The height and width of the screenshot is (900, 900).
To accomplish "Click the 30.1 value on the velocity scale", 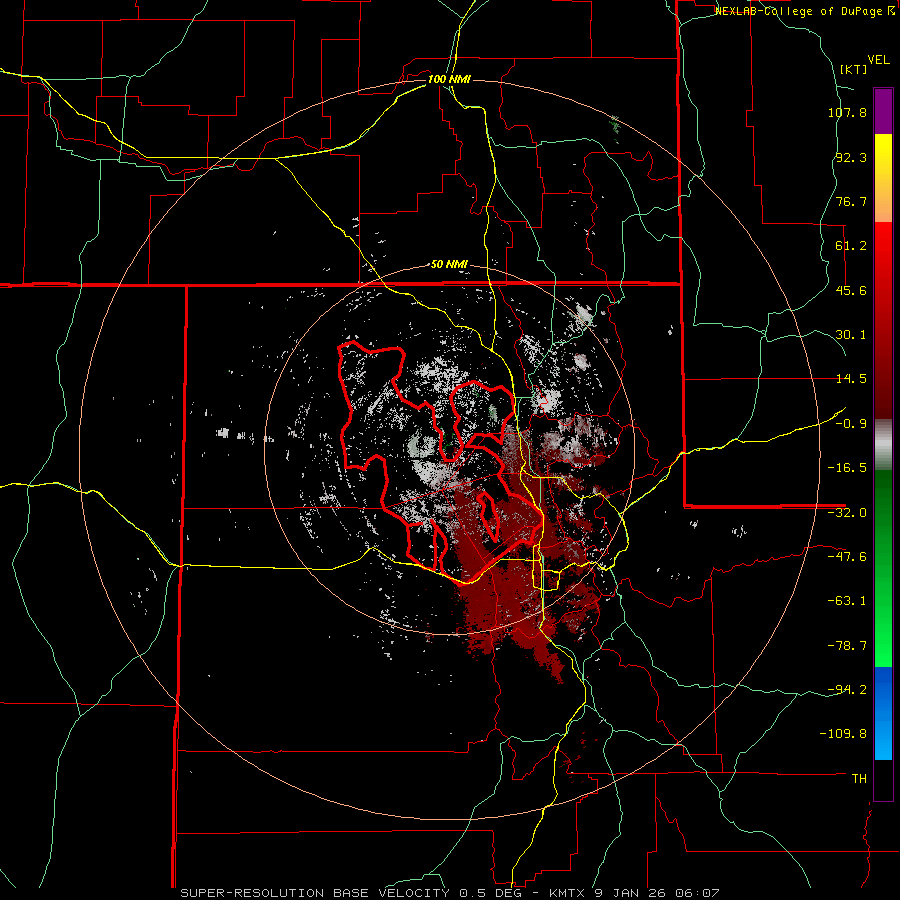I will (851, 335).
